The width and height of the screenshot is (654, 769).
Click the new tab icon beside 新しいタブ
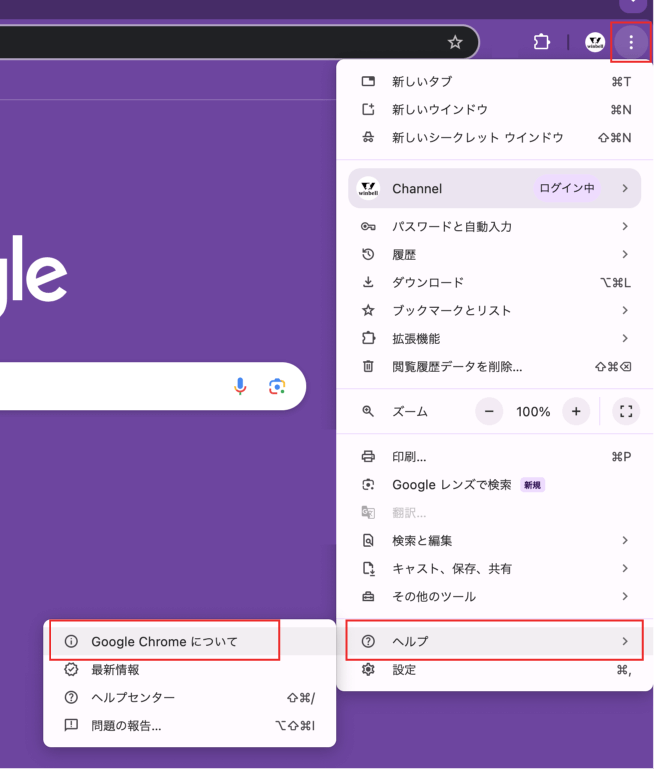coord(368,81)
